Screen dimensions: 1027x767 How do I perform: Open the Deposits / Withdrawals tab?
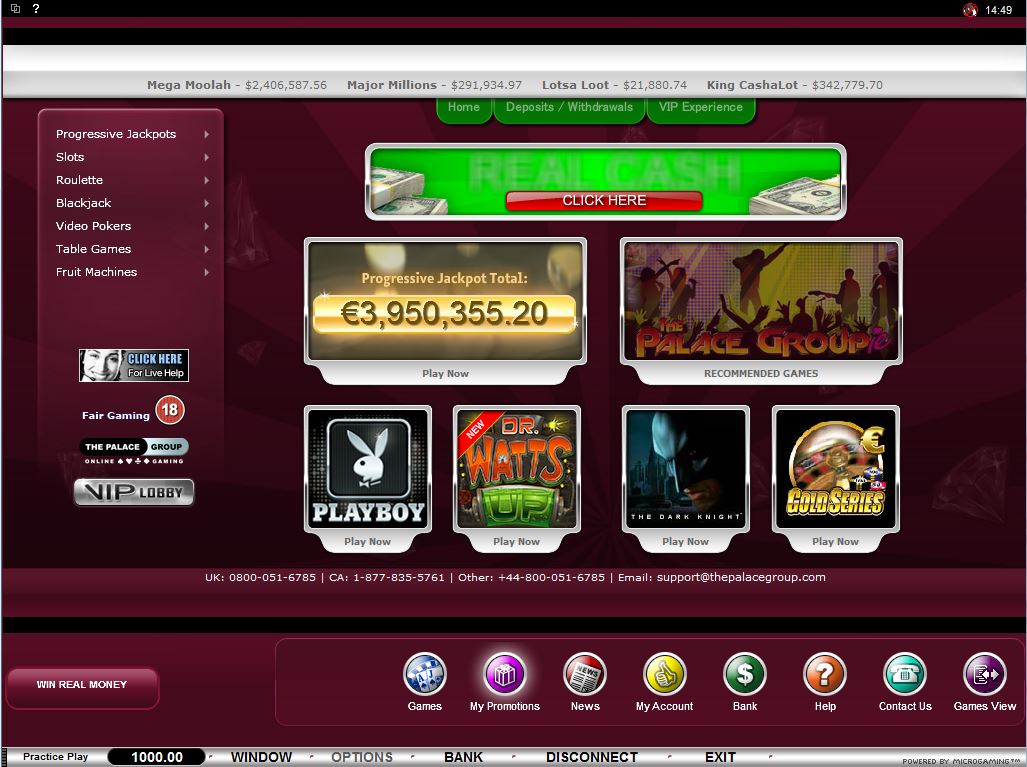569,108
